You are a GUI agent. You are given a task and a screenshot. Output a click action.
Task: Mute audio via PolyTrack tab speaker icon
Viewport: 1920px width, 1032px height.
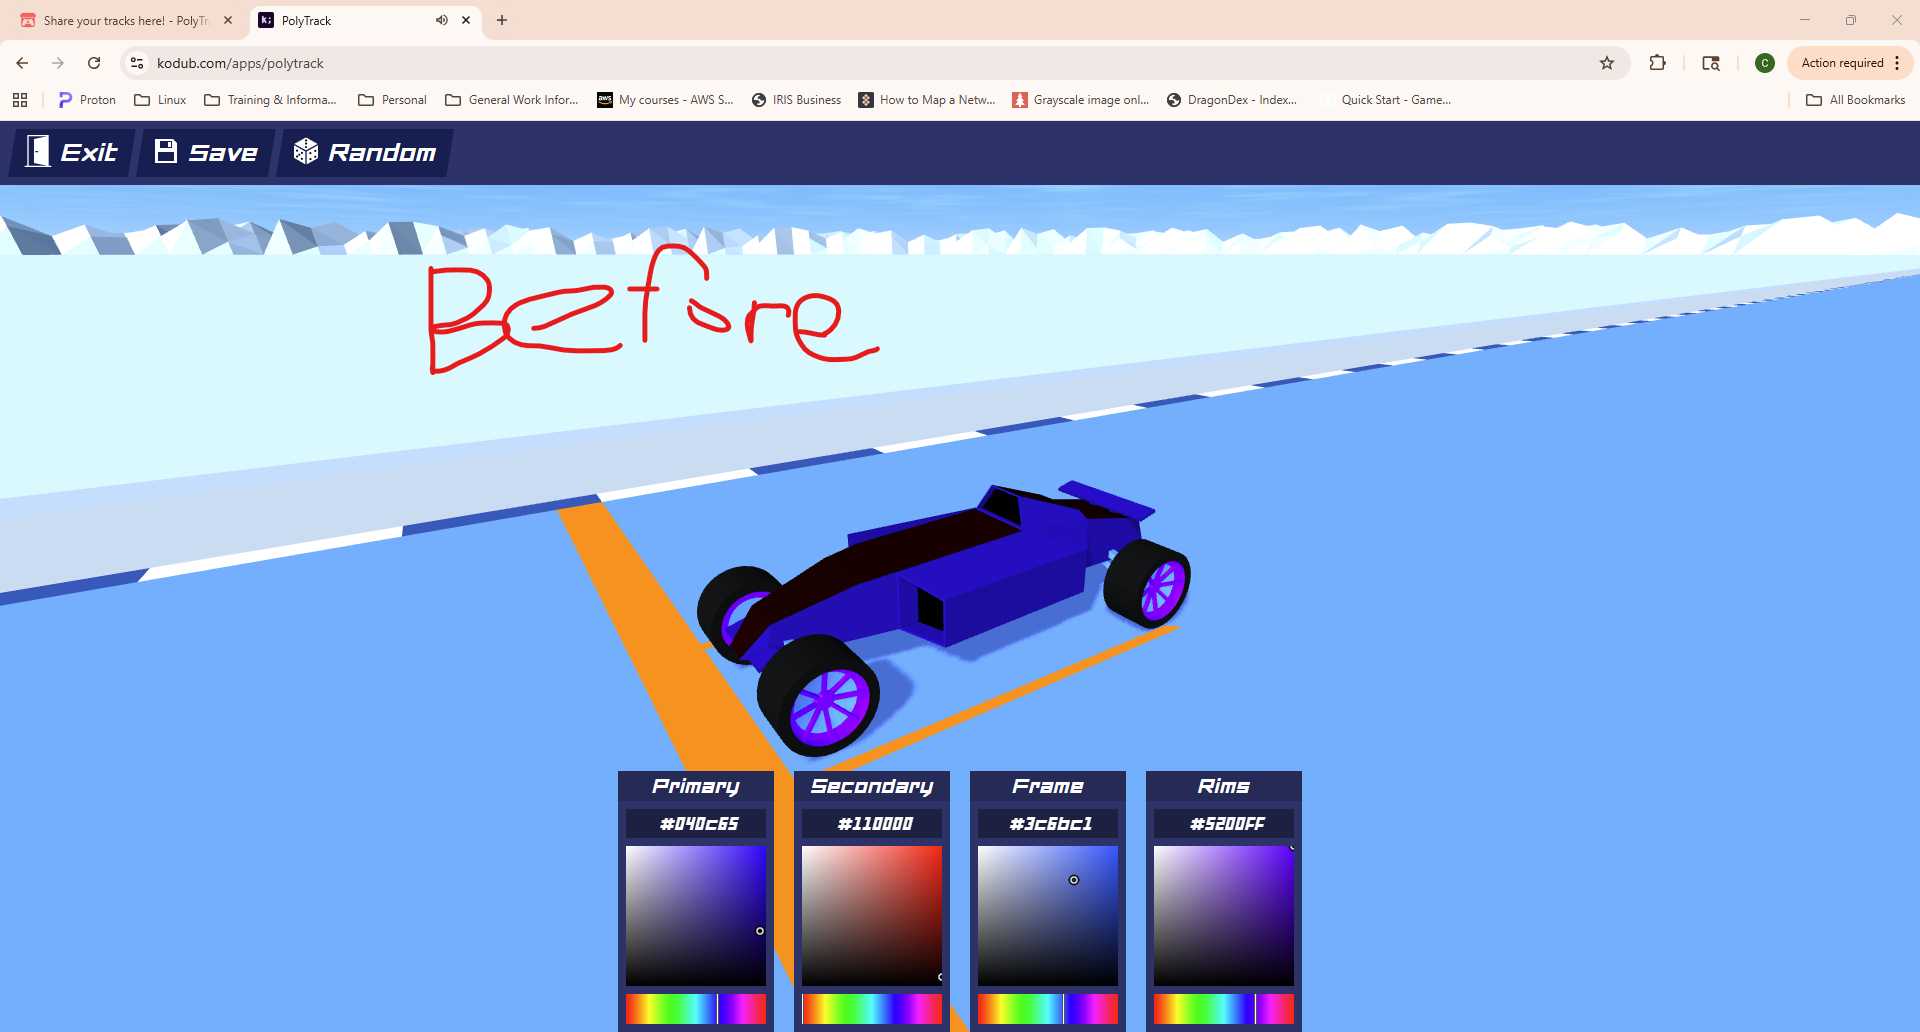(441, 20)
